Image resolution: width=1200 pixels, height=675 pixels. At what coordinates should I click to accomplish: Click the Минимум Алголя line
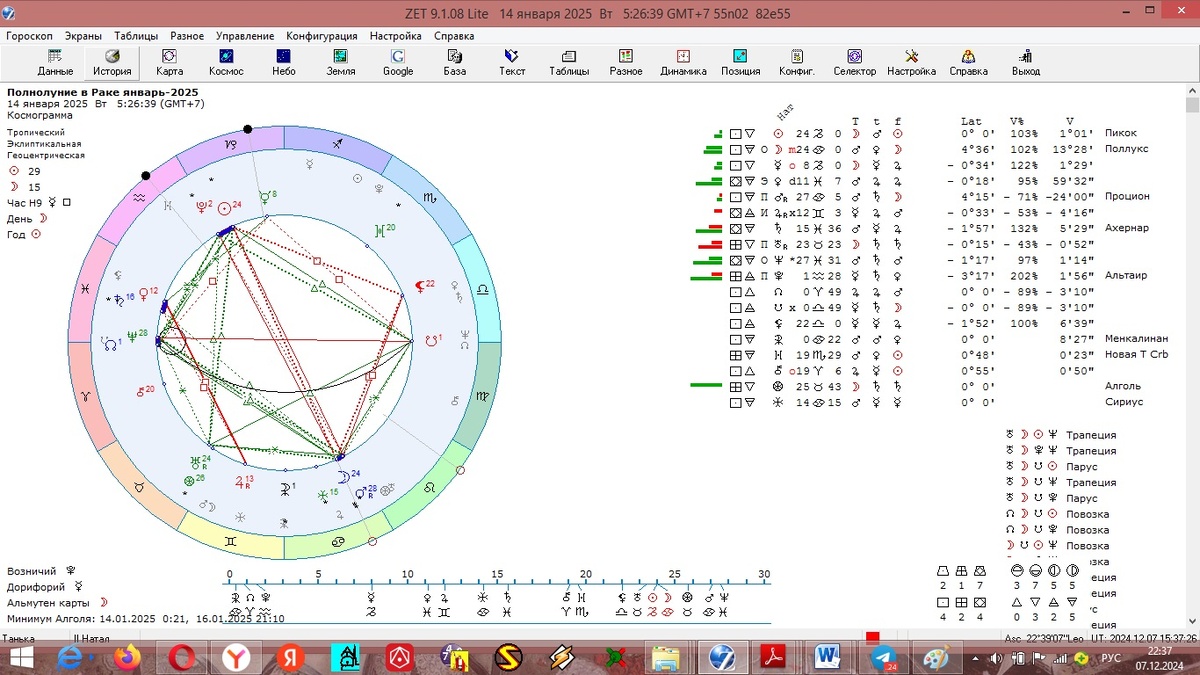(x=145, y=619)
